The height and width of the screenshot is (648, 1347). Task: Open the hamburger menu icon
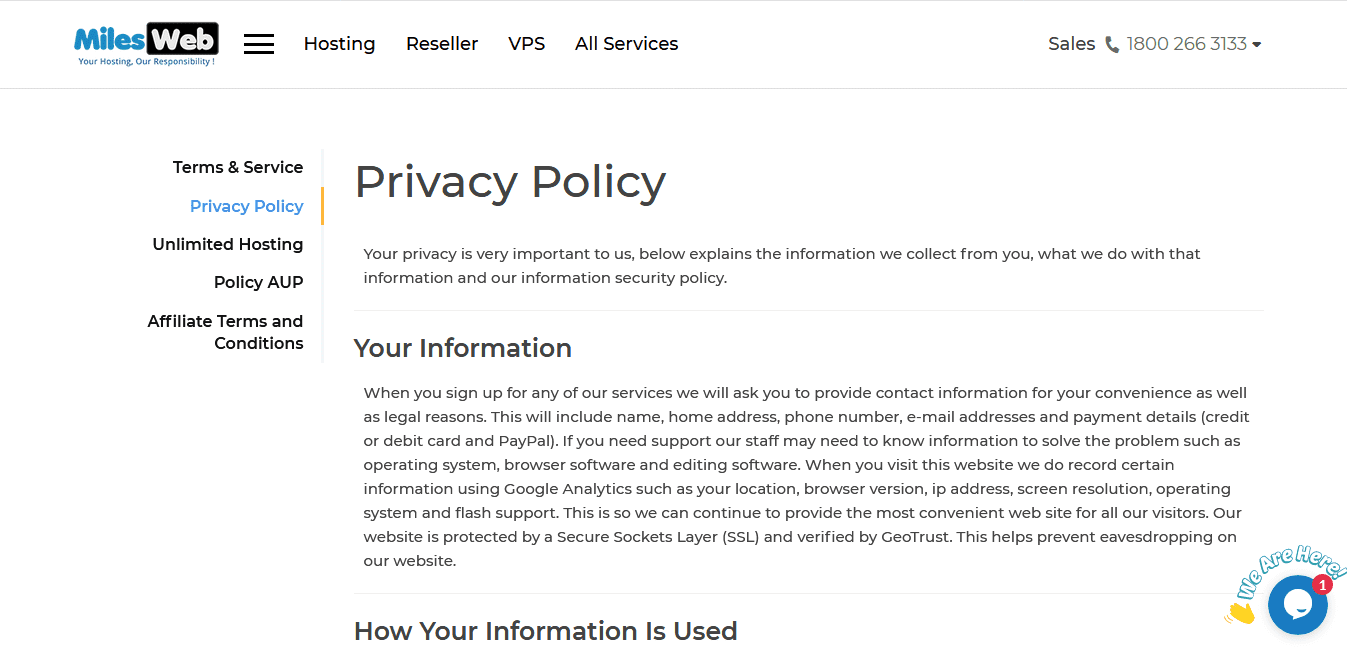pyautogui.click(x=259, y=44)
